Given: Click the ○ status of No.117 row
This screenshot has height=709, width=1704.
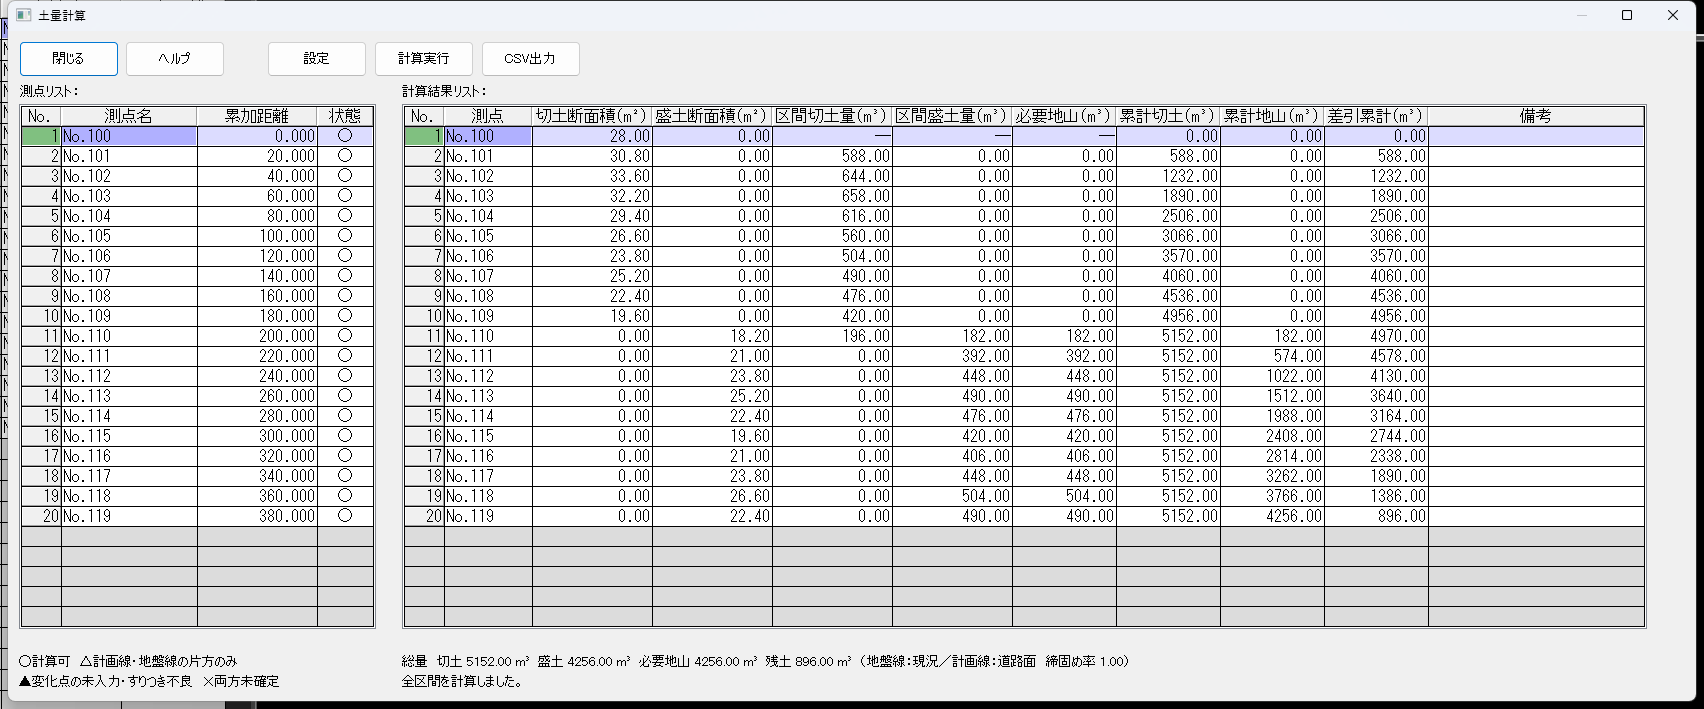Looking at the screenshot, I should 345,476.
